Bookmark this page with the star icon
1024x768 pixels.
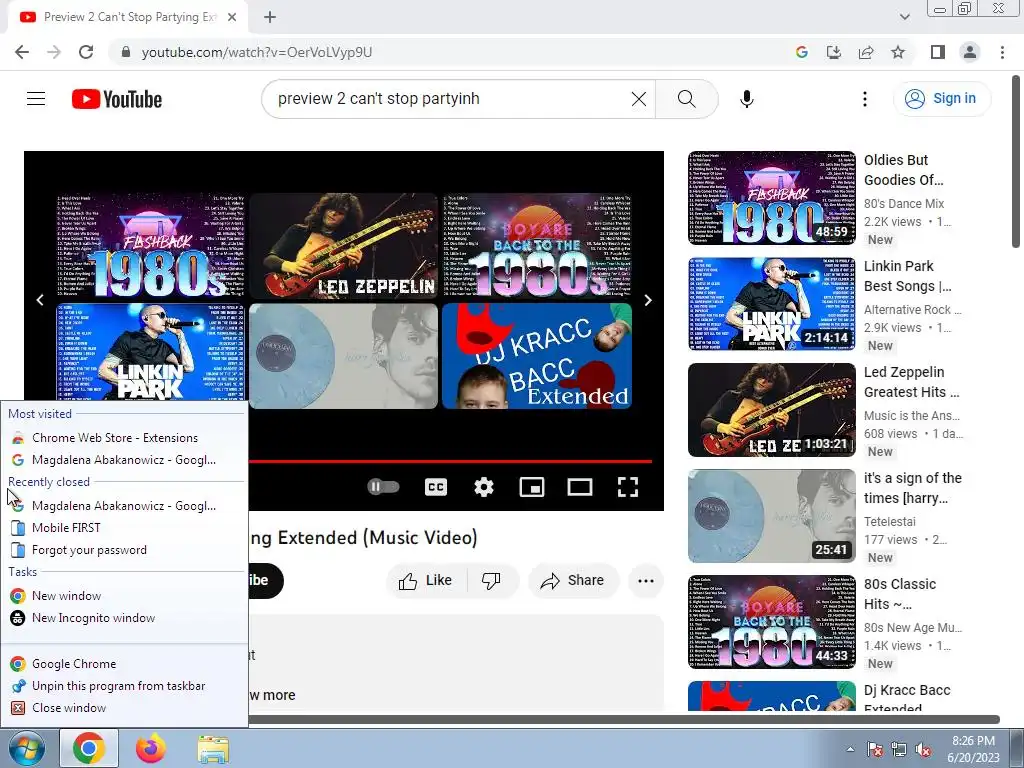pyautogui.click(x=898, y=52)
